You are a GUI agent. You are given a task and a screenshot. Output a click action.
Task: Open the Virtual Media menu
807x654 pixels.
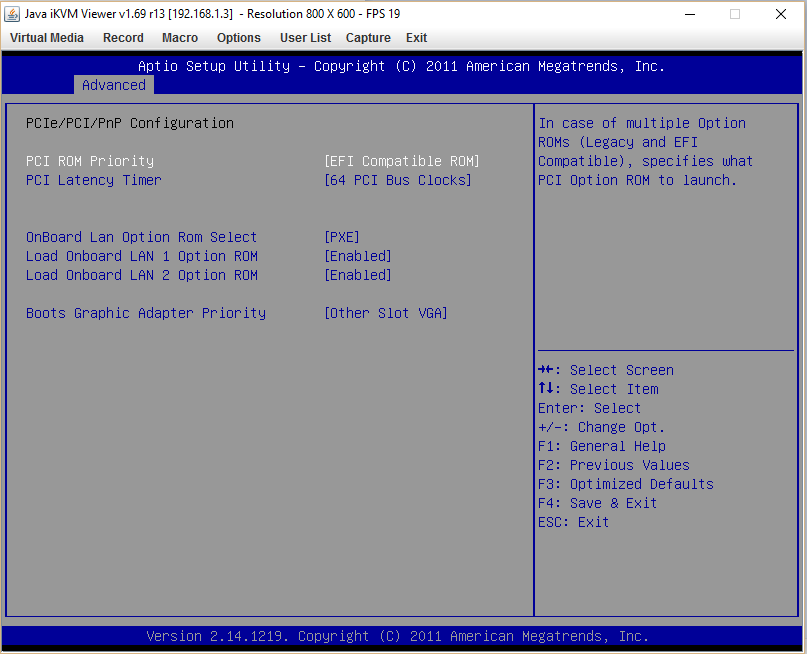pyautogui.click(x=47, y=38)
